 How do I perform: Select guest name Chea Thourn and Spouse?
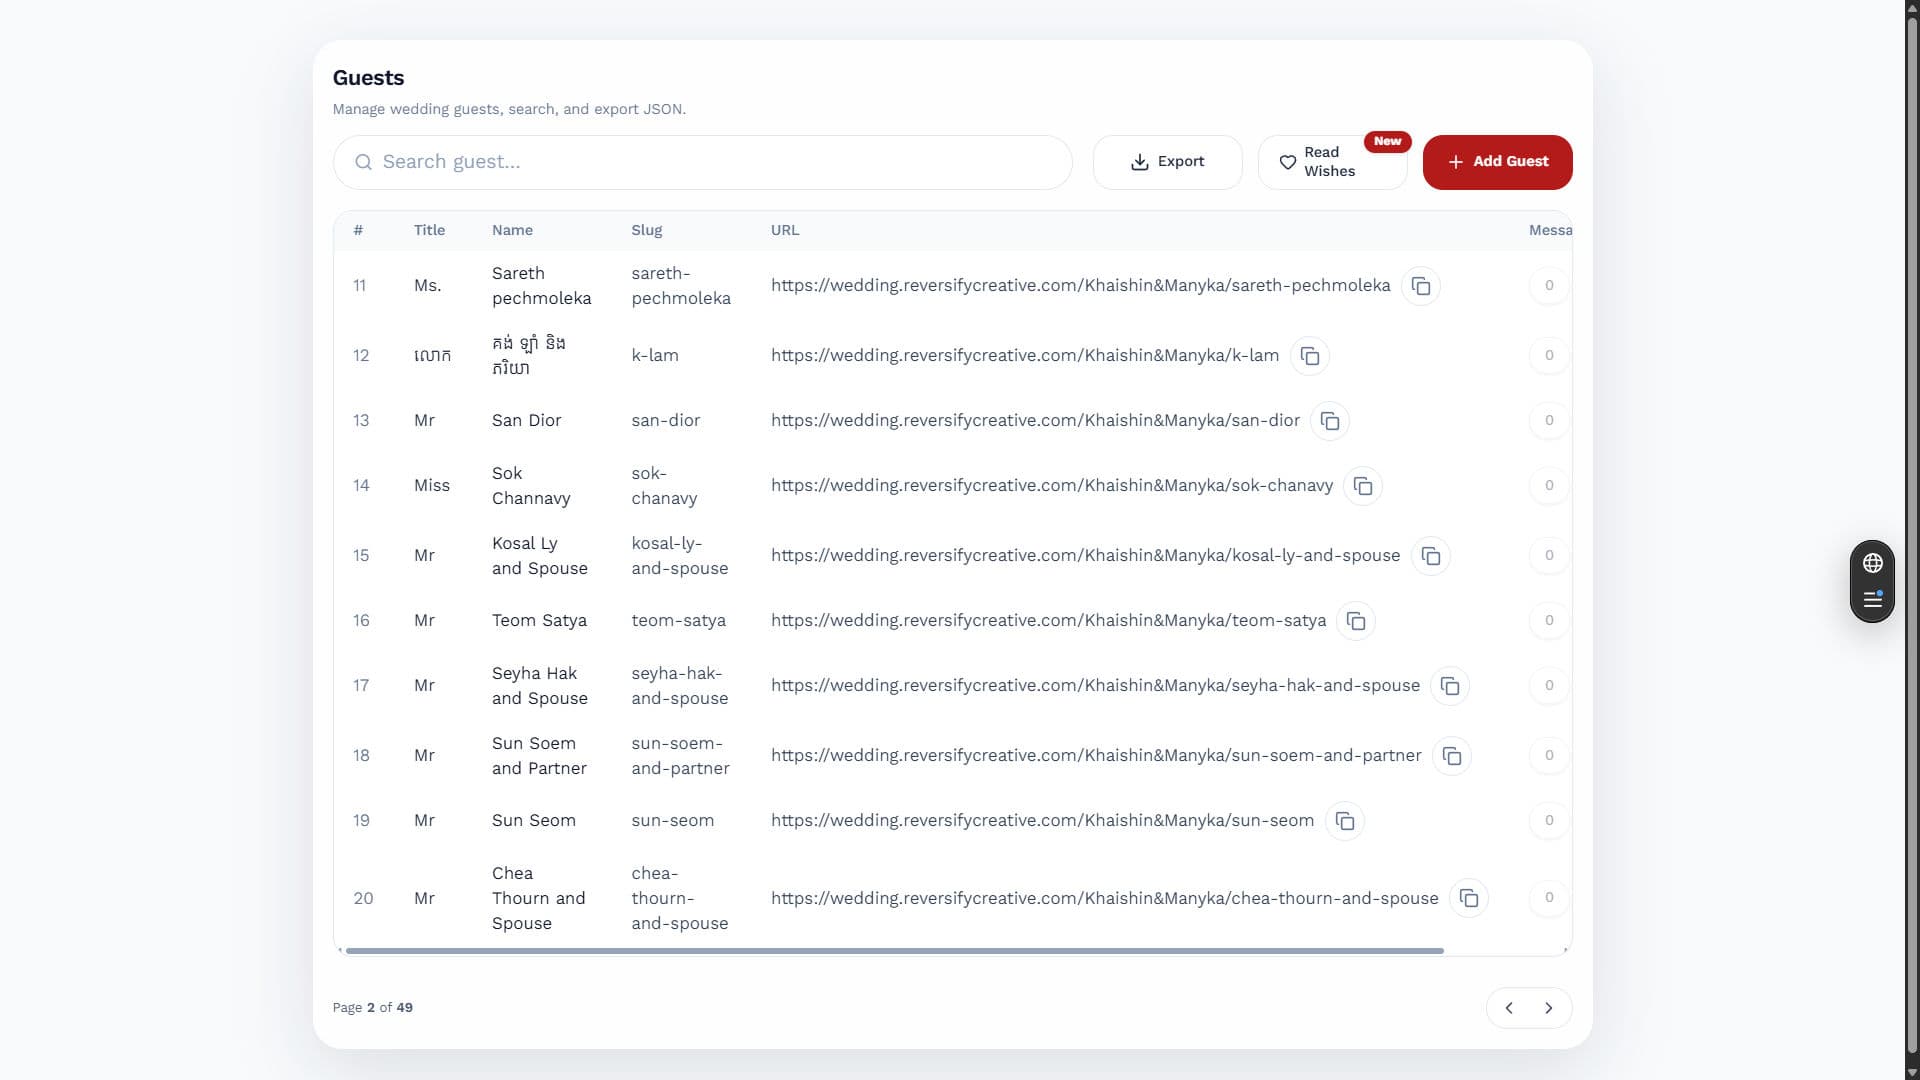[538, 898]
